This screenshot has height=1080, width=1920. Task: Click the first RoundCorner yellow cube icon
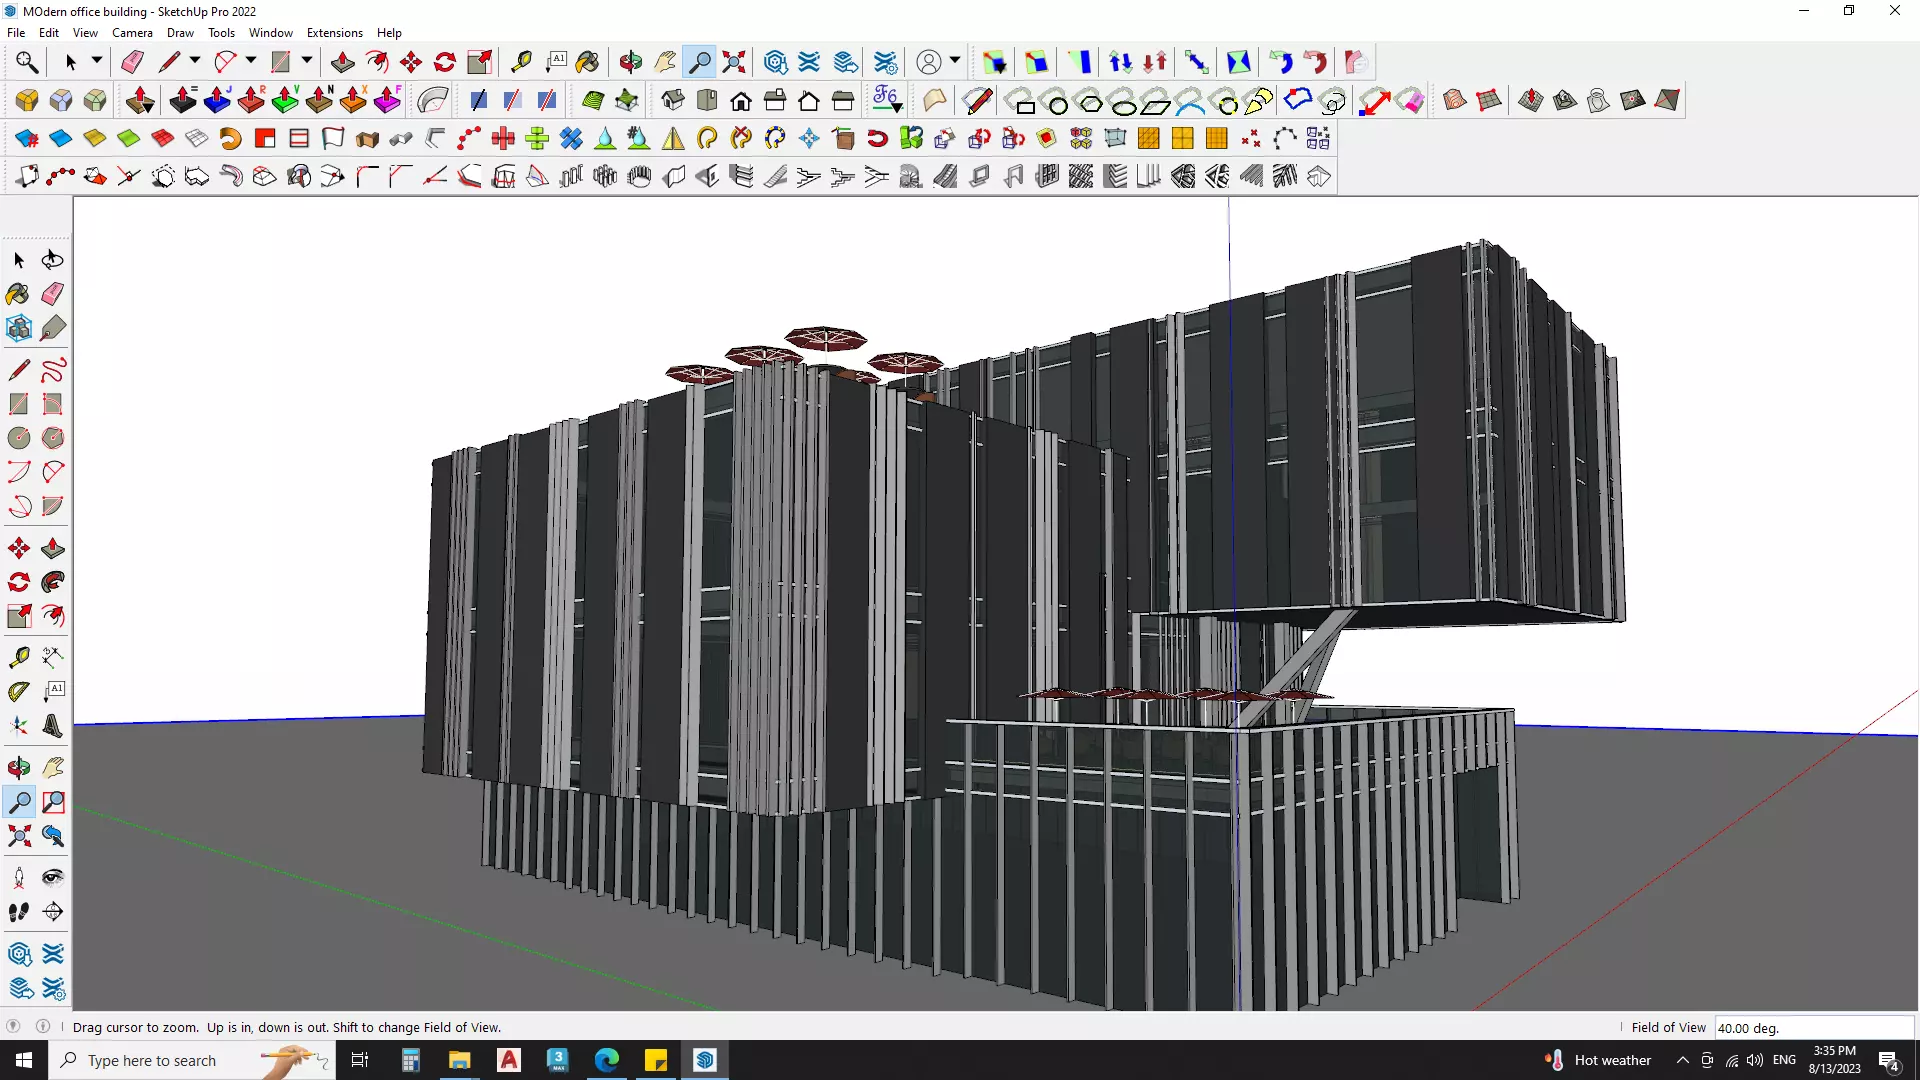click(27, 100)
